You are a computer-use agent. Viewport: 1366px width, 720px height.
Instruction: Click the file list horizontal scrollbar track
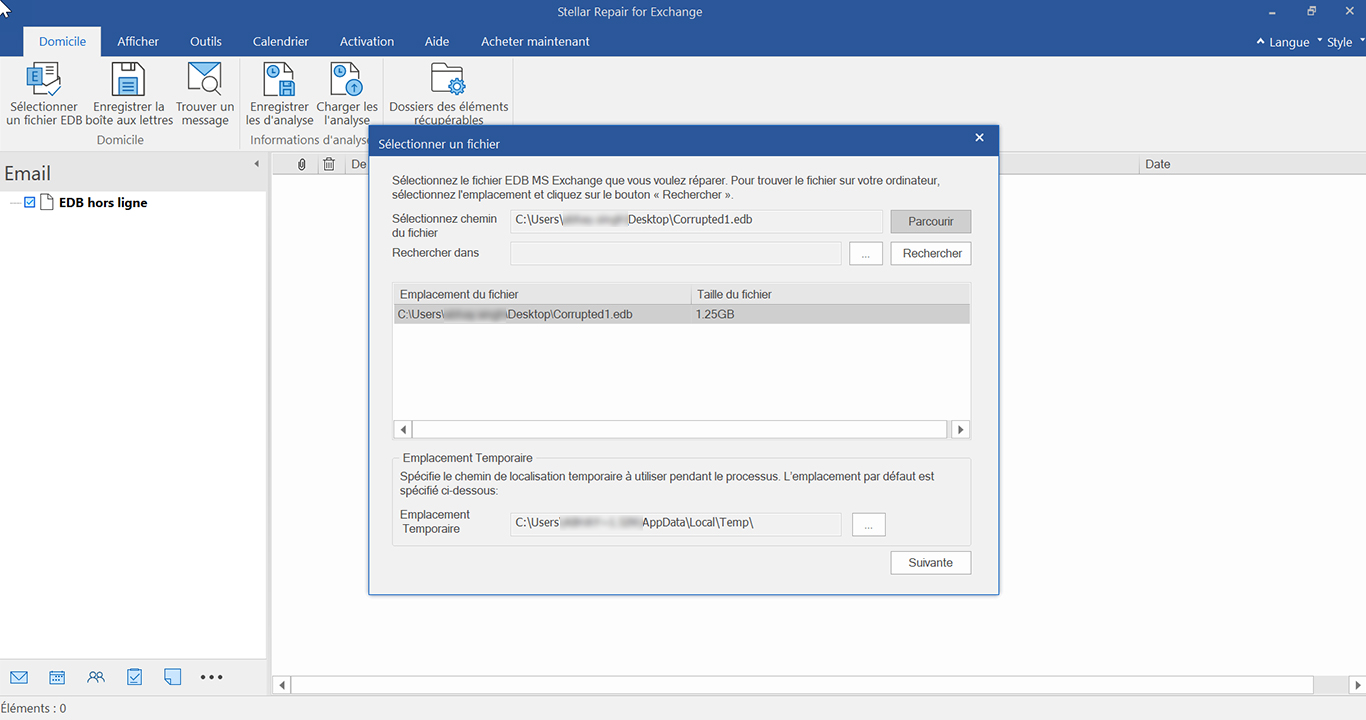pos(680,430)
